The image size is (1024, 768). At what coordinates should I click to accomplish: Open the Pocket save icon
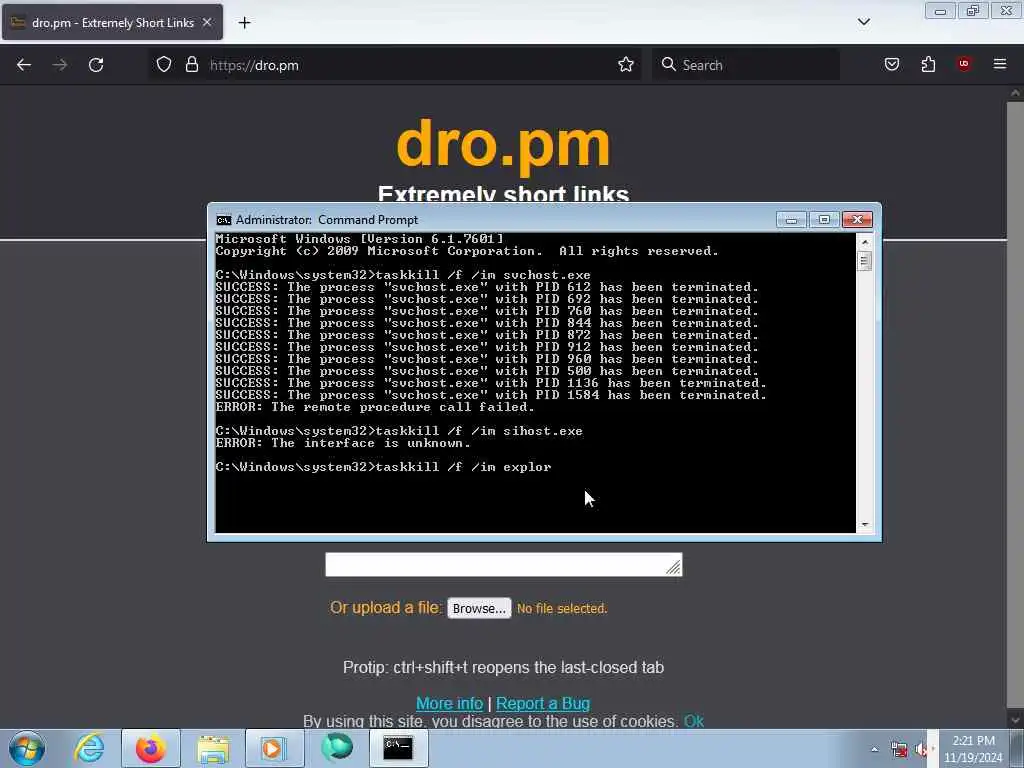pos(892,64)
